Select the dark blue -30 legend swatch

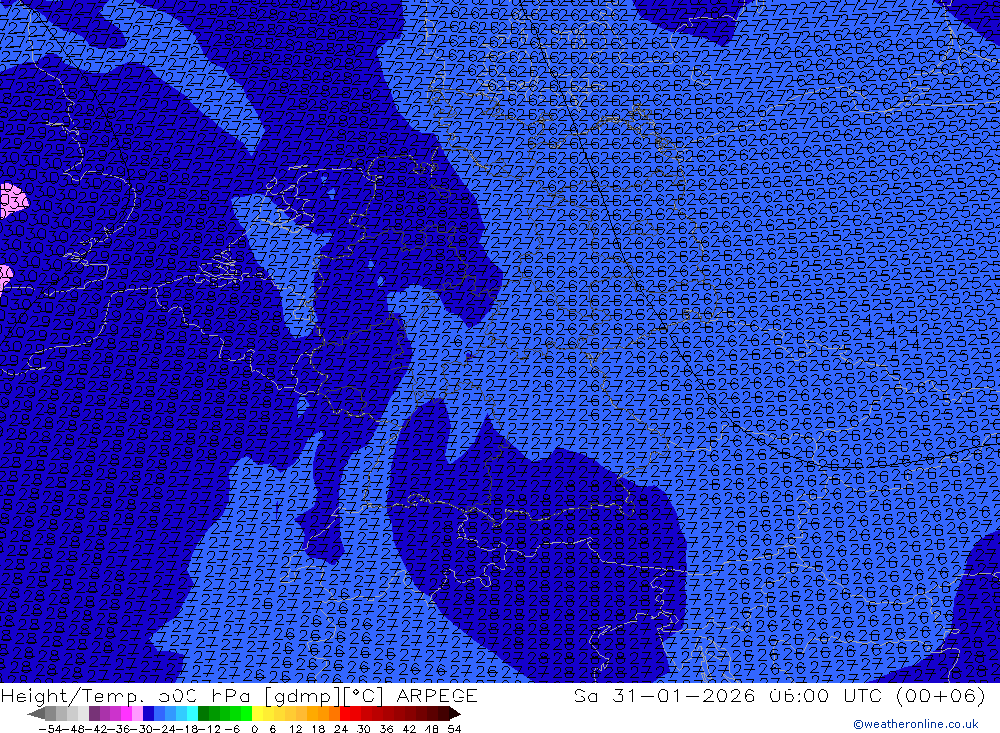click(148, 714)
